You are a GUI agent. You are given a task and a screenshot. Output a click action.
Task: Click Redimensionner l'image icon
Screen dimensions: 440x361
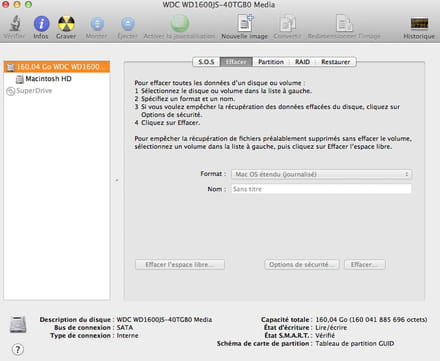click(x=344, y=23)
